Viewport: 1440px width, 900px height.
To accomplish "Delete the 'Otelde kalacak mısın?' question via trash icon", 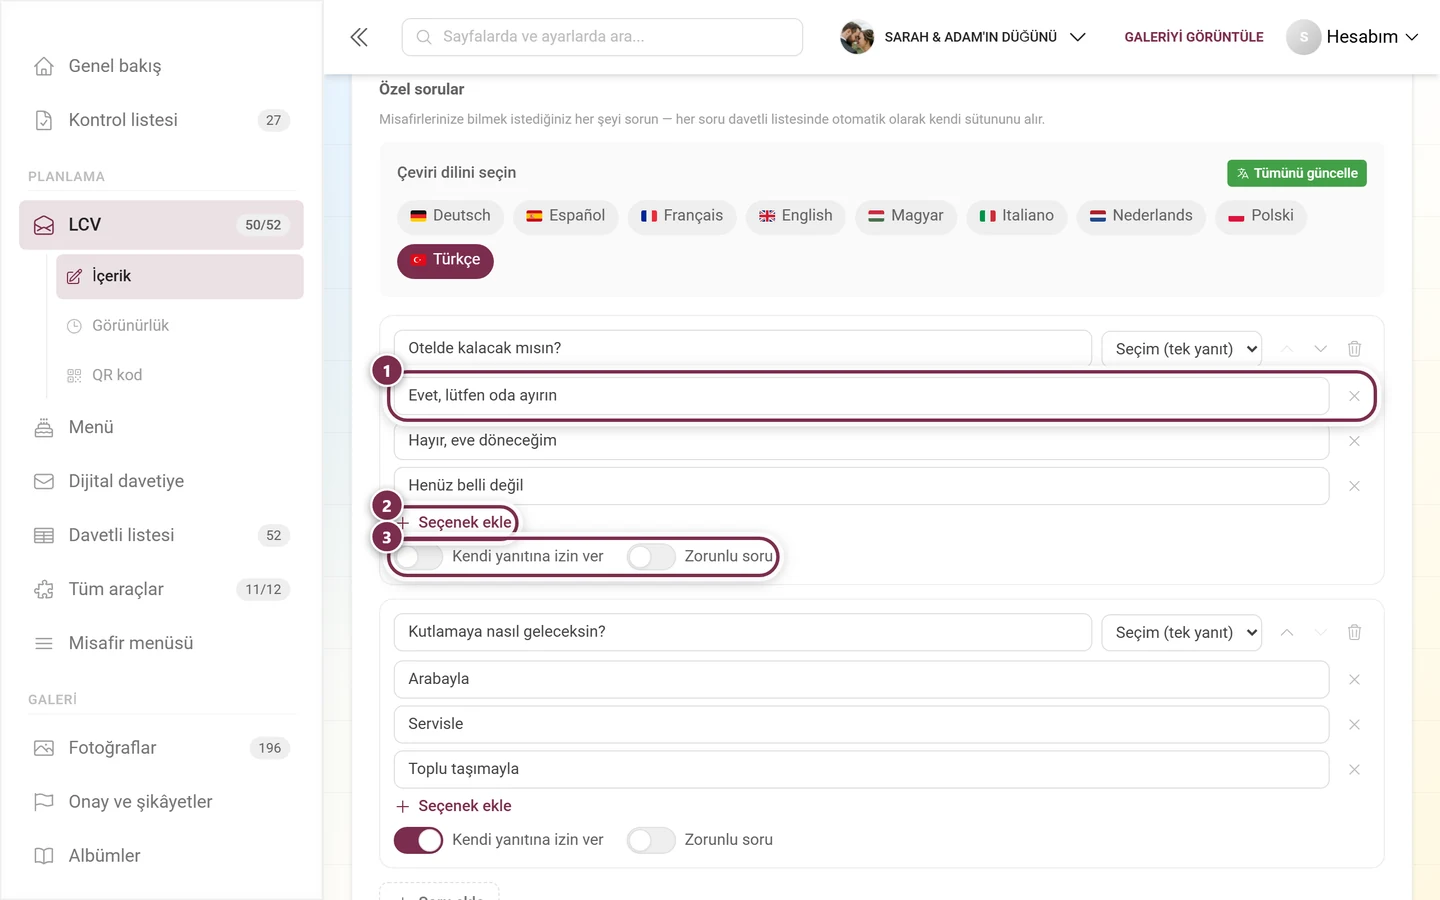I will point(1354,349).
